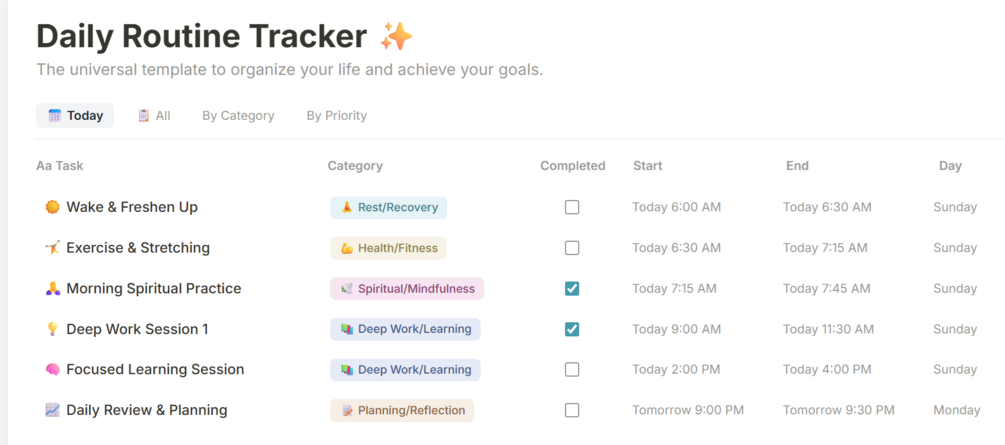Check the Wake & Freshen Up completed box
The image size is (1005, 445).
click(572, 207)
